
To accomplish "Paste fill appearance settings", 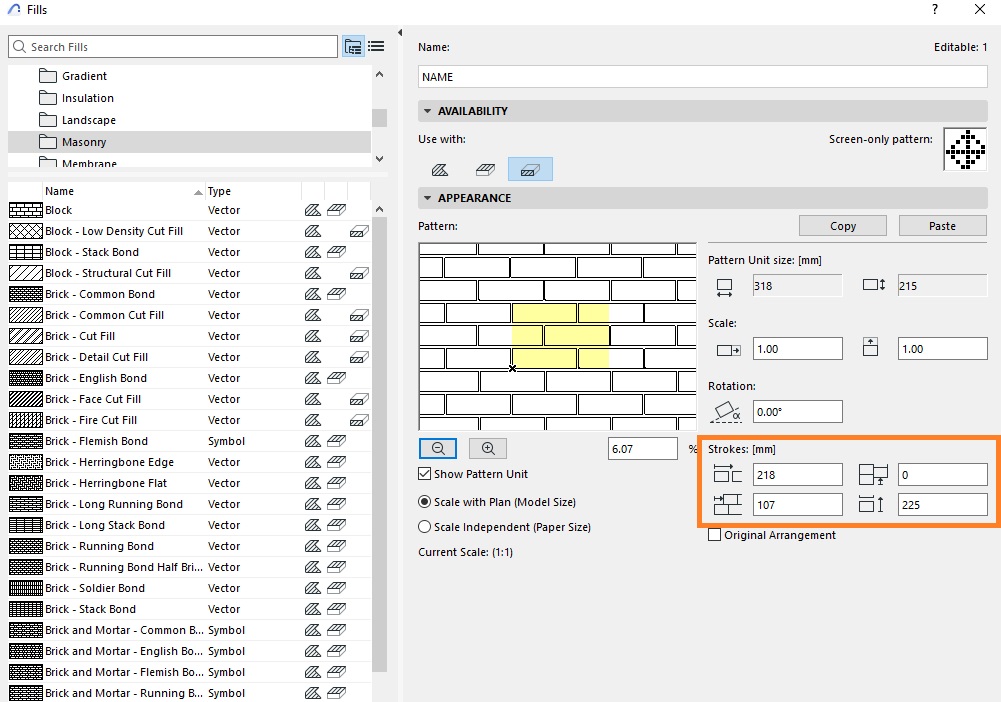I will coord(941,225).
